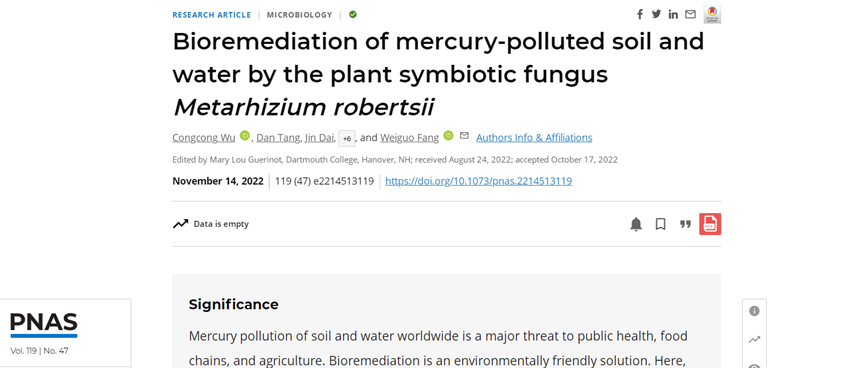Open Authors Info & Affiliations
The image size is (865, 368).
534,137
